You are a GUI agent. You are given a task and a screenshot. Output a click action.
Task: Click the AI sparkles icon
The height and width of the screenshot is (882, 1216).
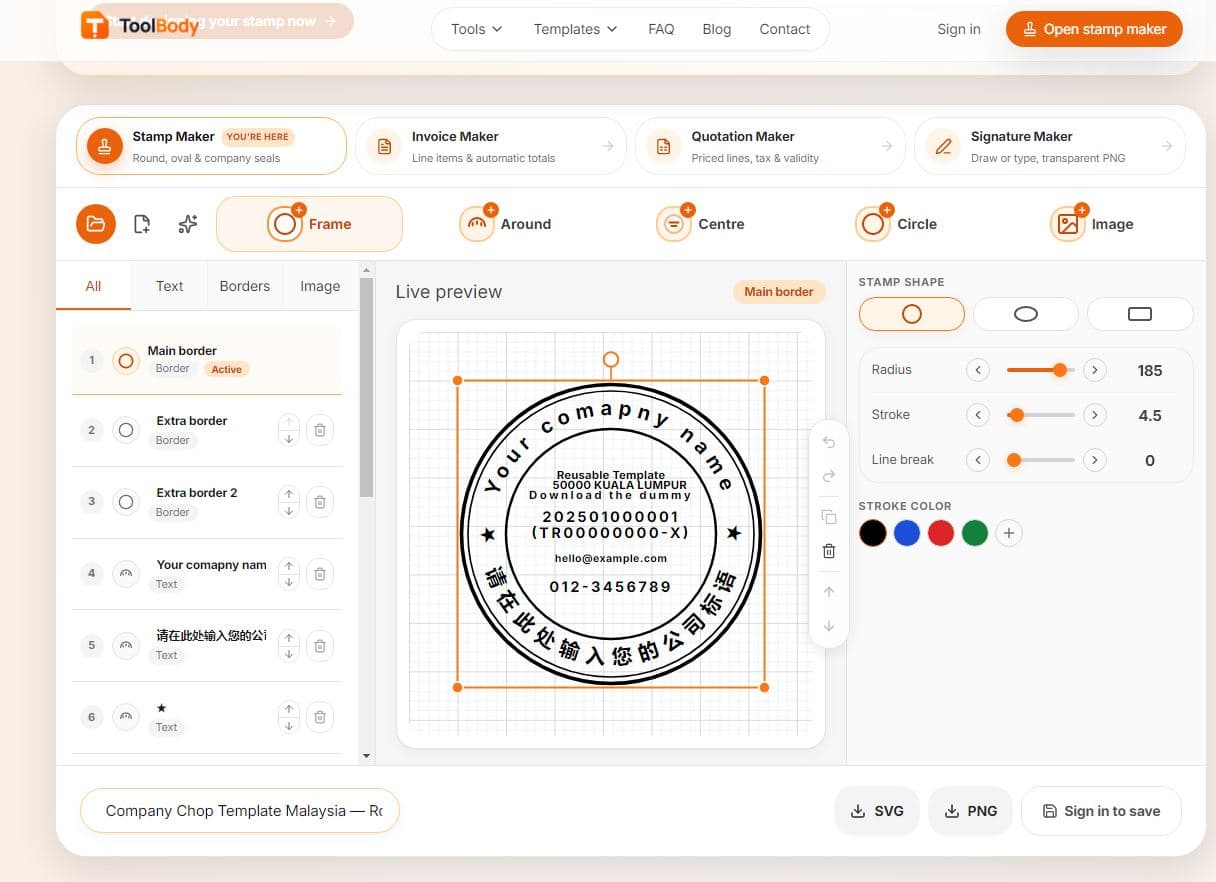point(187,224)
